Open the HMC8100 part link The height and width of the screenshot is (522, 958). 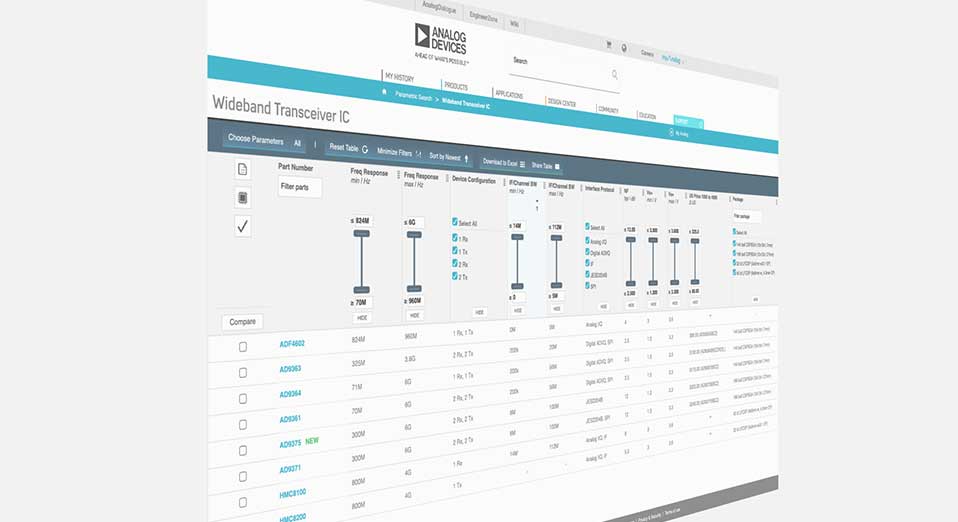pos(293,494)
